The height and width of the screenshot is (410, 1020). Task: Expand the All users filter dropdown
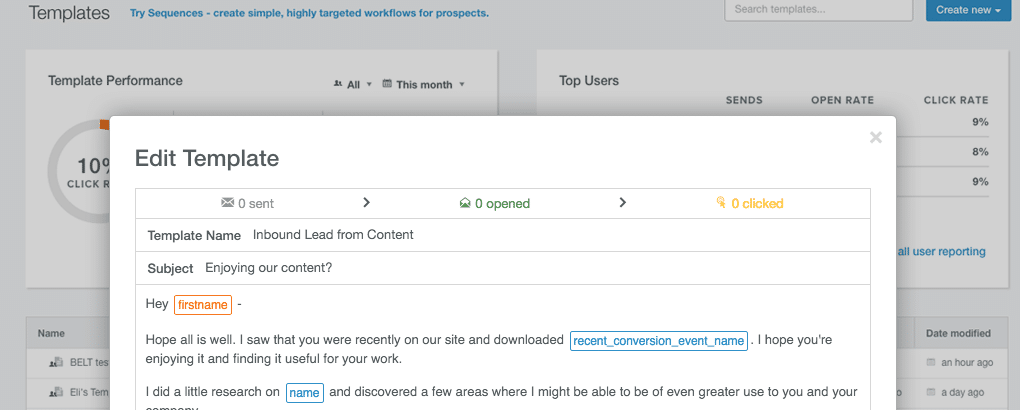coord(353,85)
